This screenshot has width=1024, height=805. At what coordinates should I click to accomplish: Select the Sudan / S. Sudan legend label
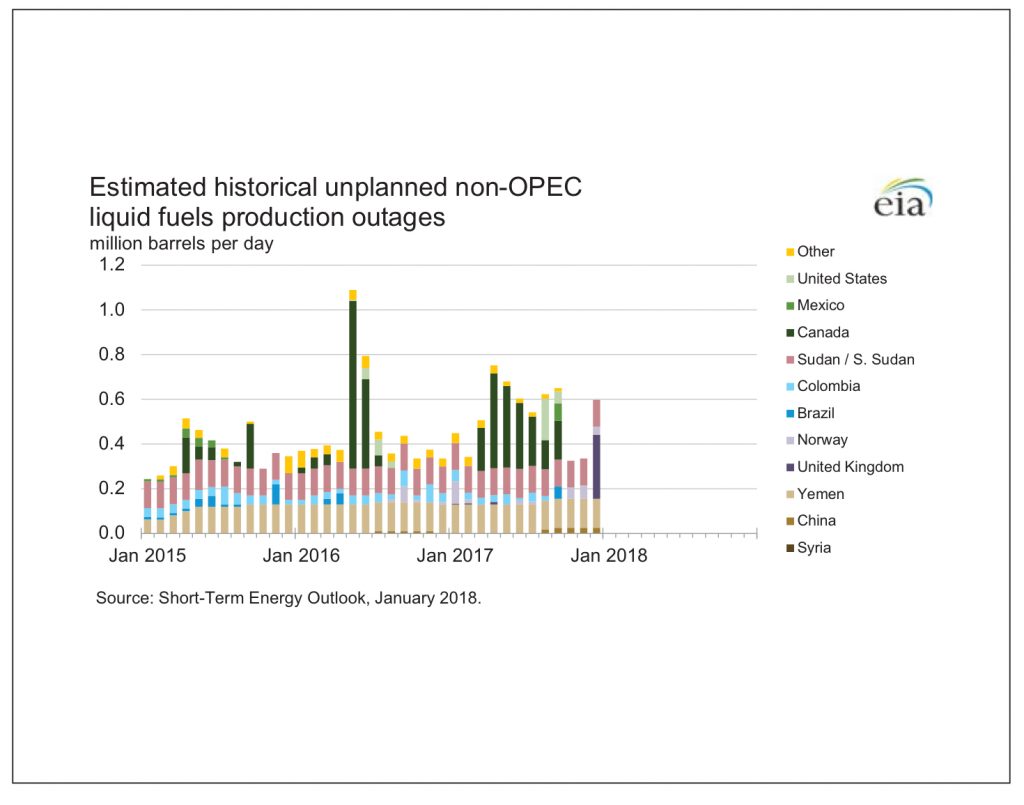[855, 360]
